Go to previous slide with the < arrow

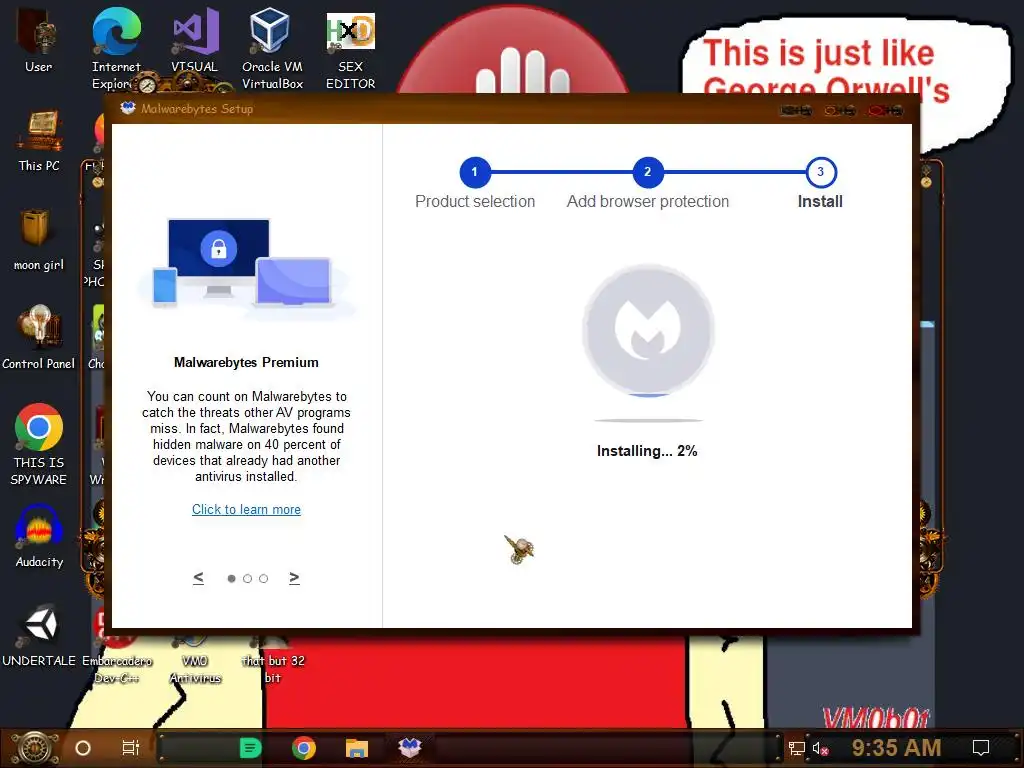[x=199, y=578]
